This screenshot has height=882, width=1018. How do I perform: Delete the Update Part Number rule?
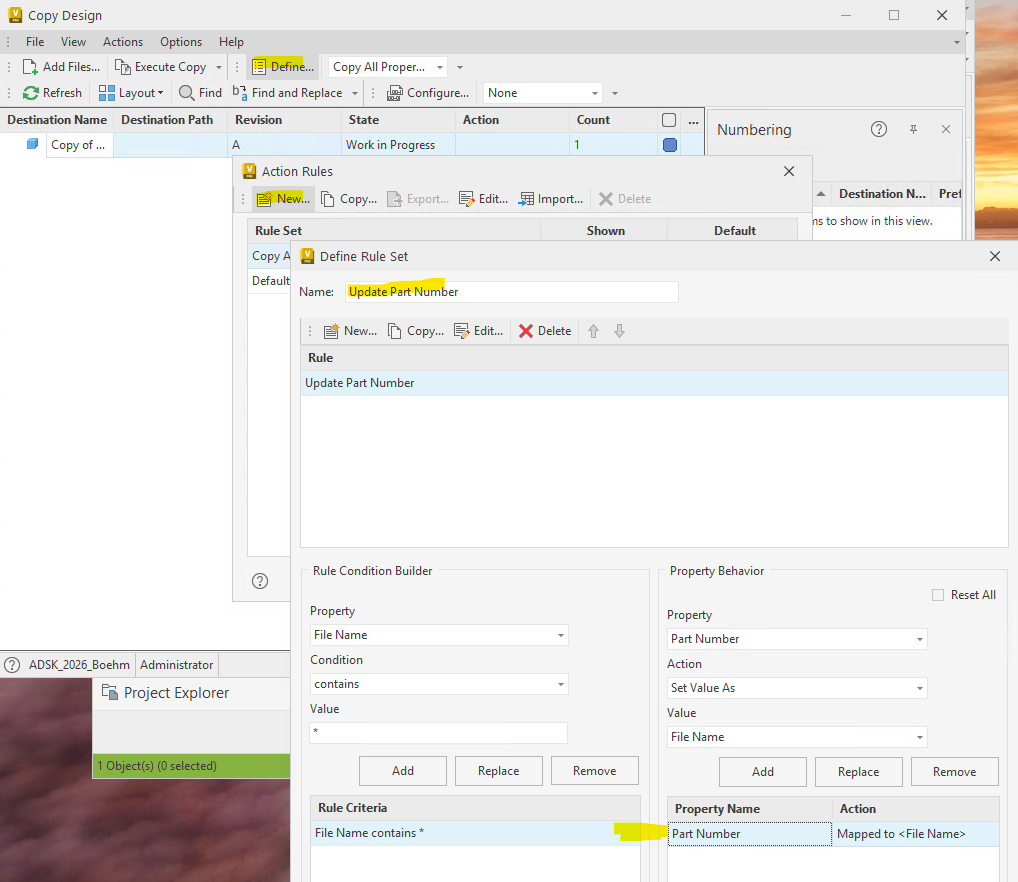(544, 330)
